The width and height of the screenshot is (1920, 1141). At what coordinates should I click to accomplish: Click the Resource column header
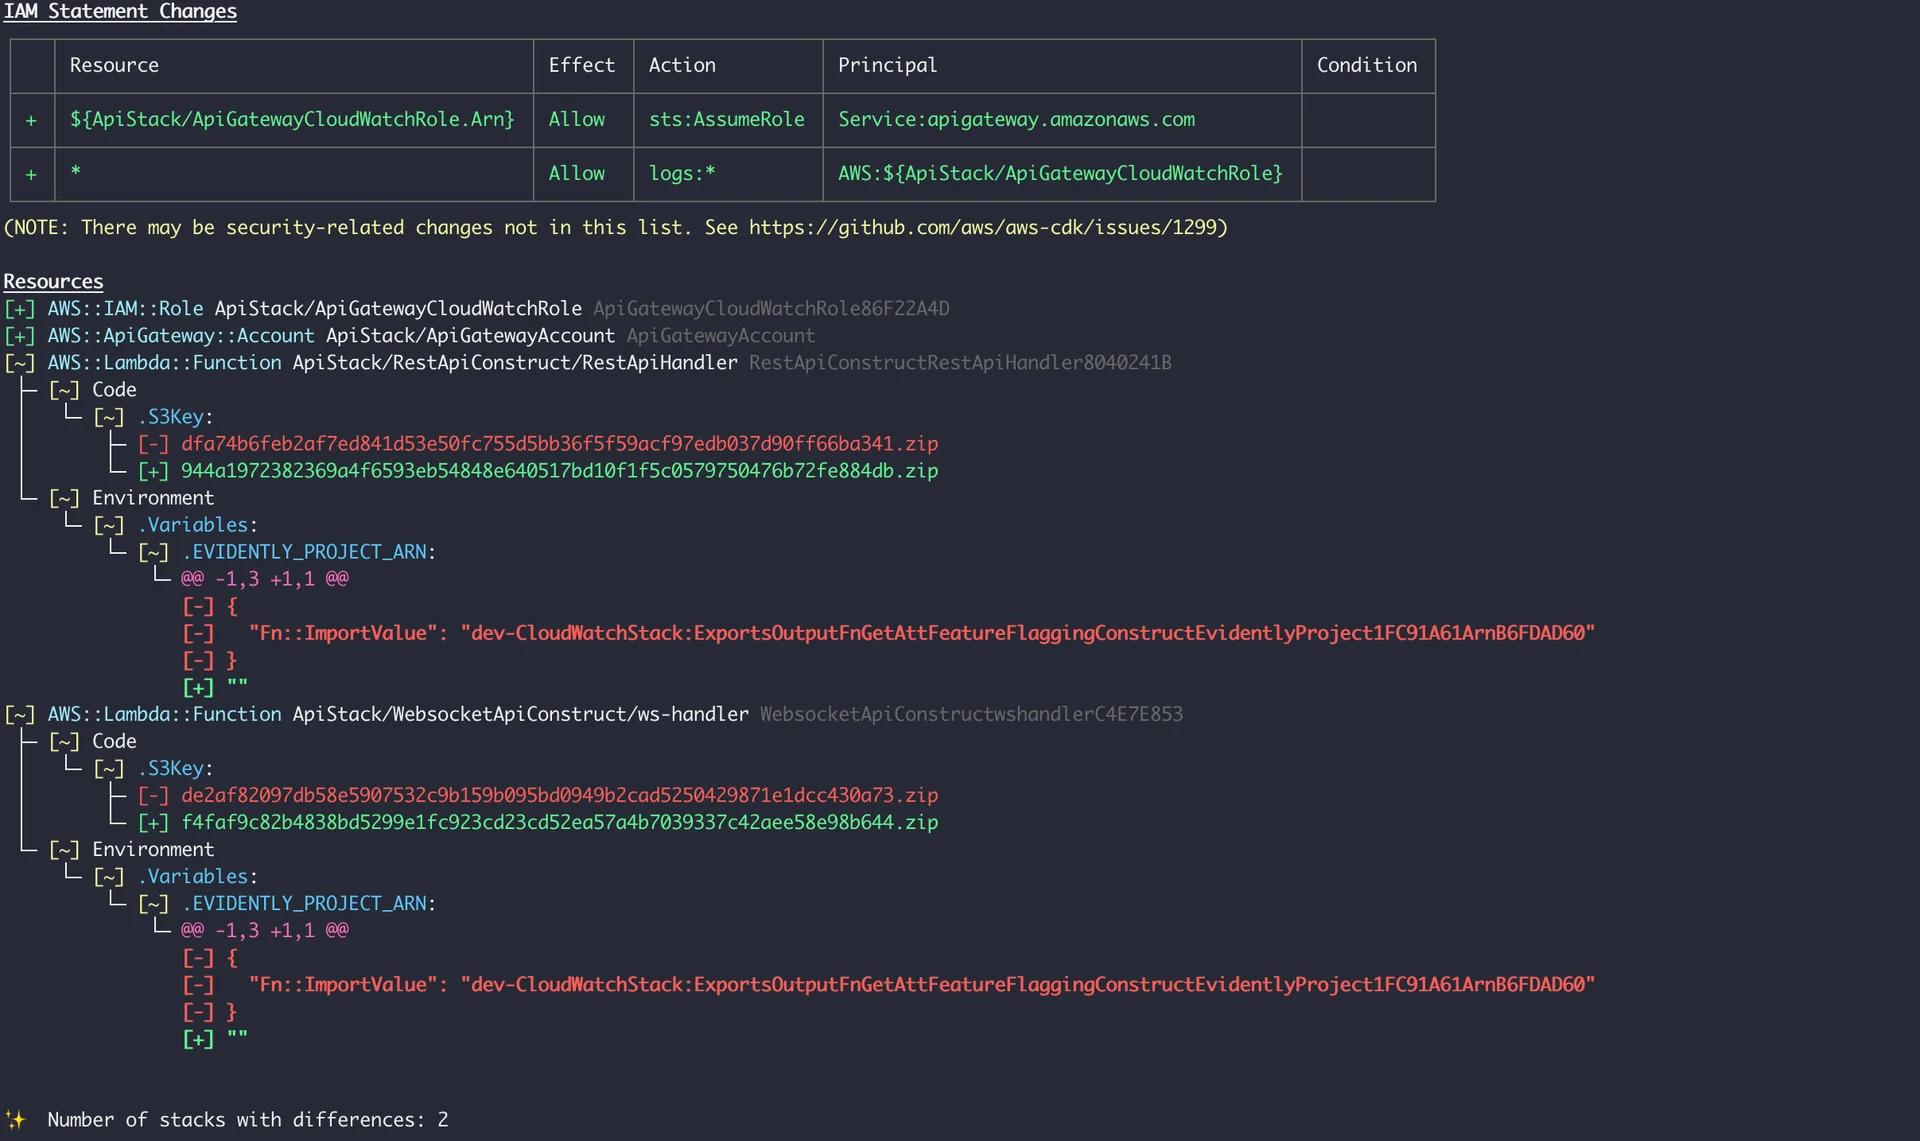coord(114,65)
